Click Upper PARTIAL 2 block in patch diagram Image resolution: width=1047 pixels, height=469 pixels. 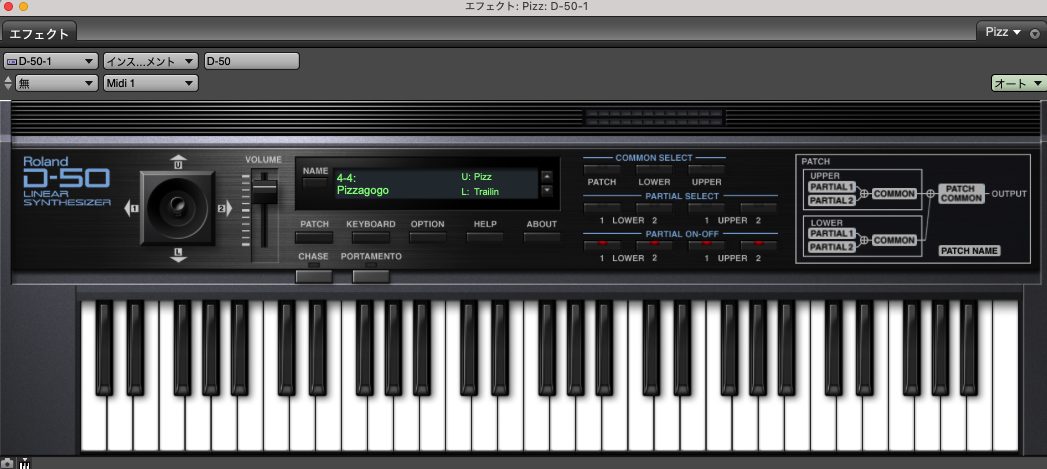pyautogui.click(x=832, y=200)
